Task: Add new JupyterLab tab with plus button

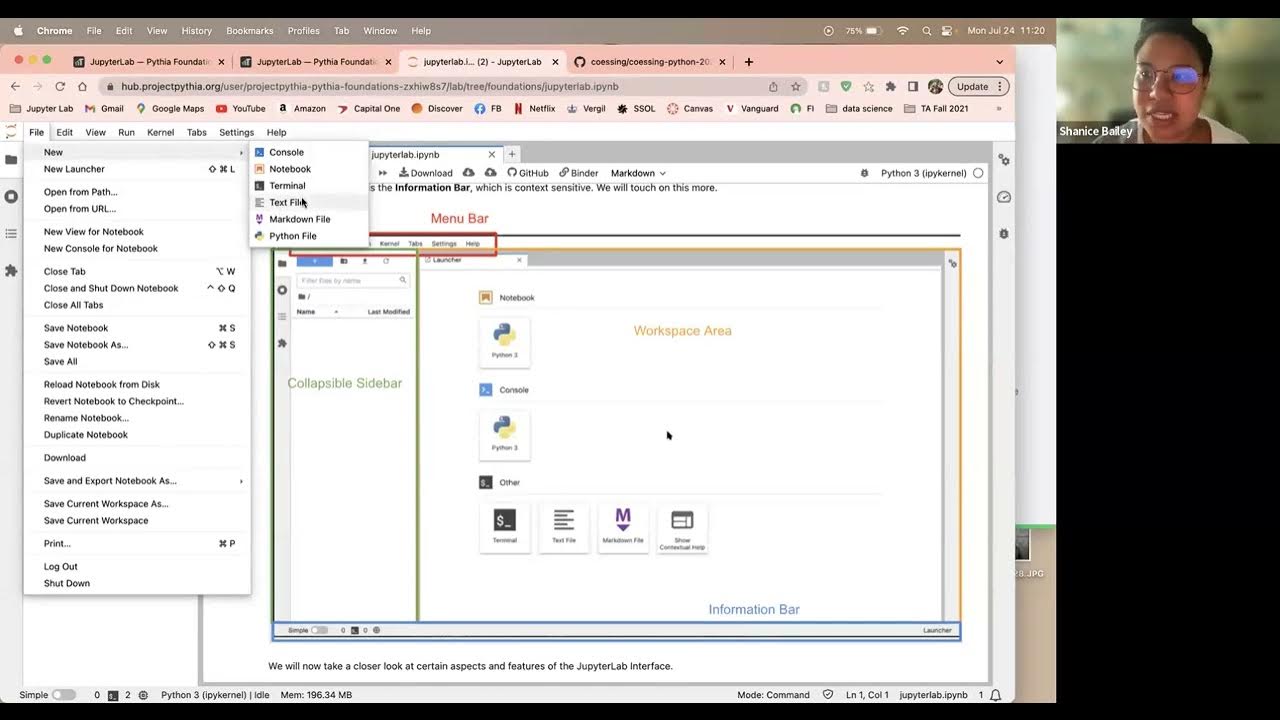Action: (x=512, y=154)
